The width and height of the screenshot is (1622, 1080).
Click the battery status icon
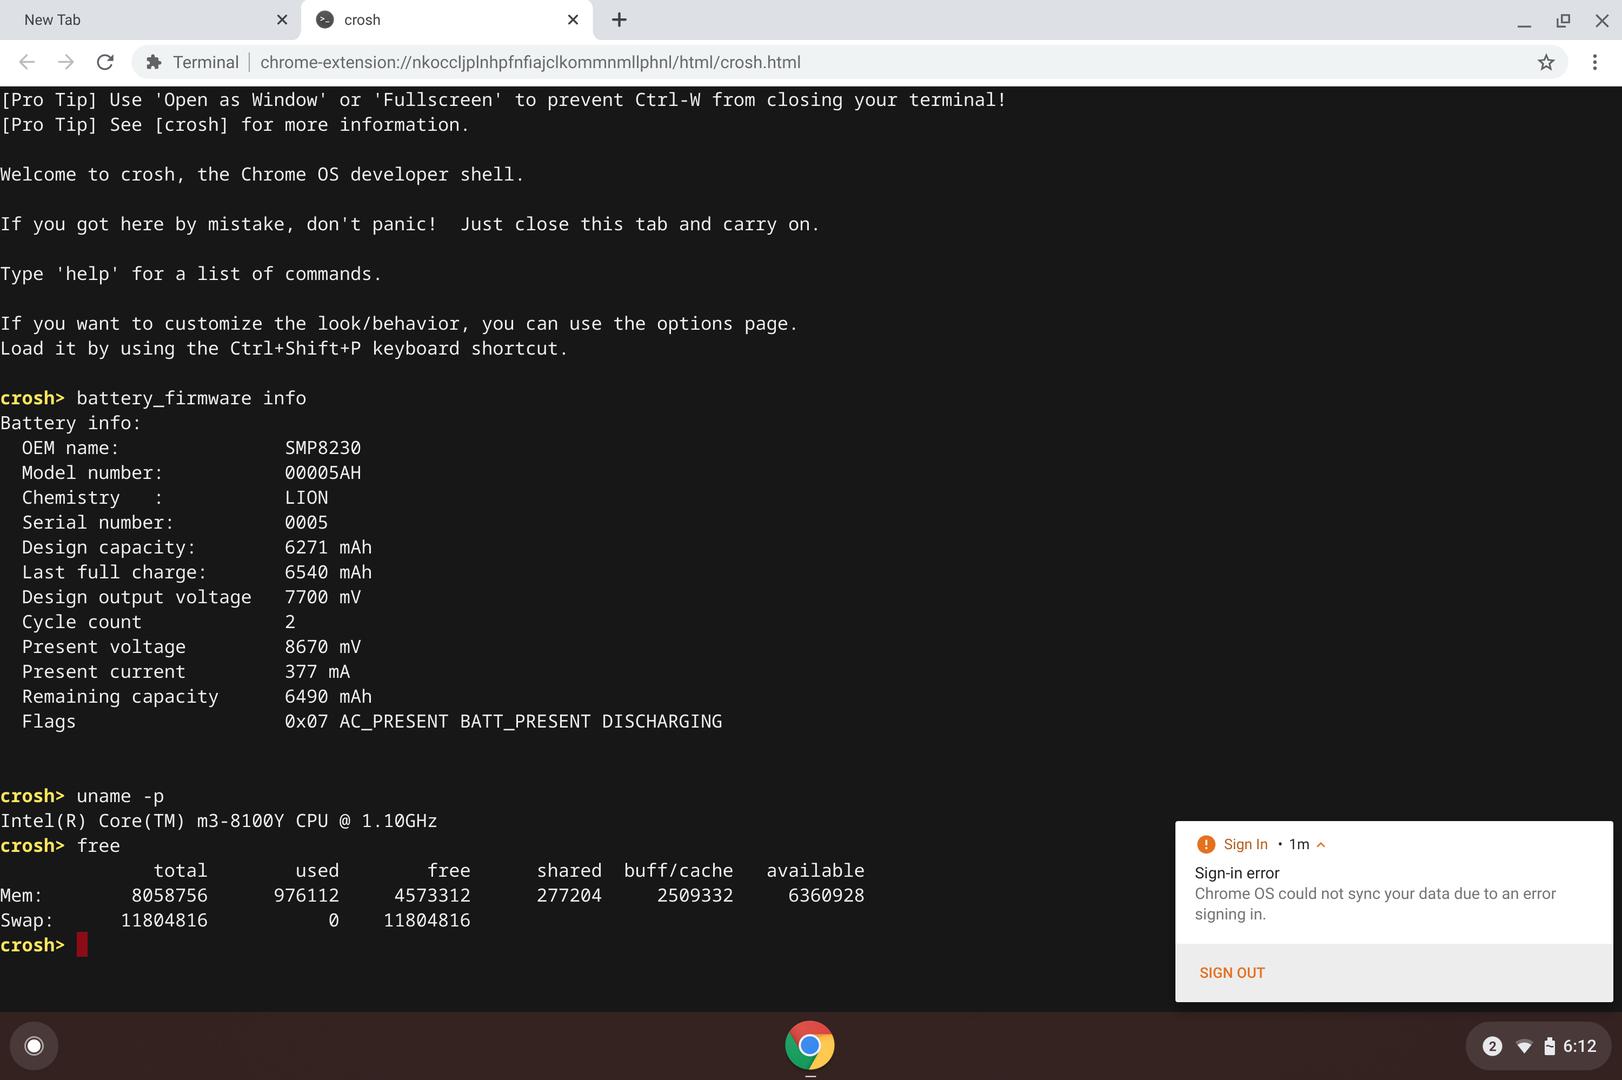(1549, 1046)
